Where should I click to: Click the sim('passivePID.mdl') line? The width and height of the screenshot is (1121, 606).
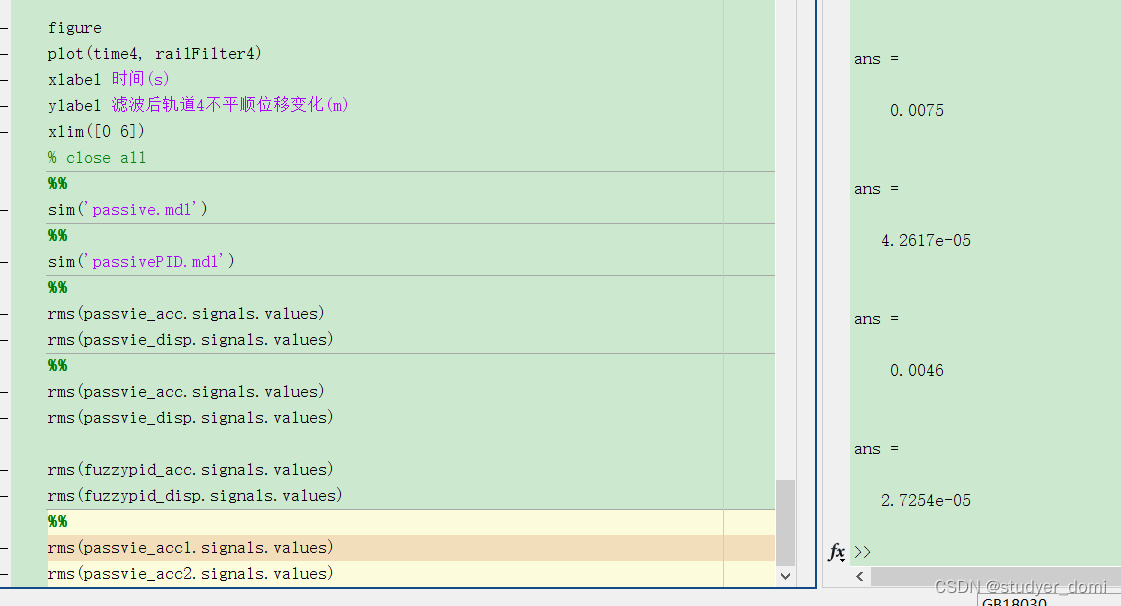(x=141, y=262)
